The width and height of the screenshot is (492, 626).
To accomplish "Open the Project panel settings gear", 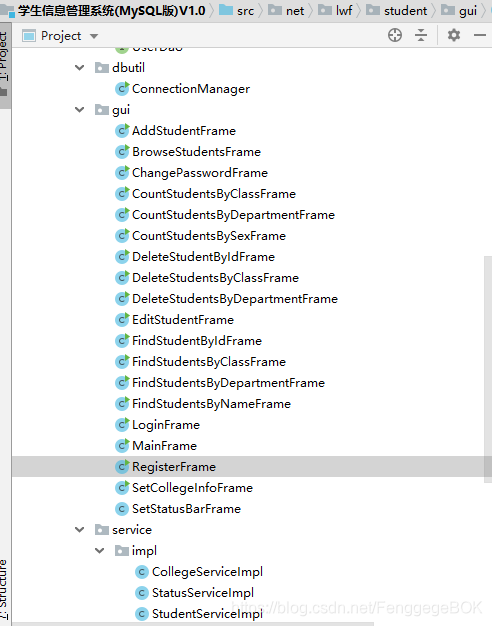I will coord(454,35).
